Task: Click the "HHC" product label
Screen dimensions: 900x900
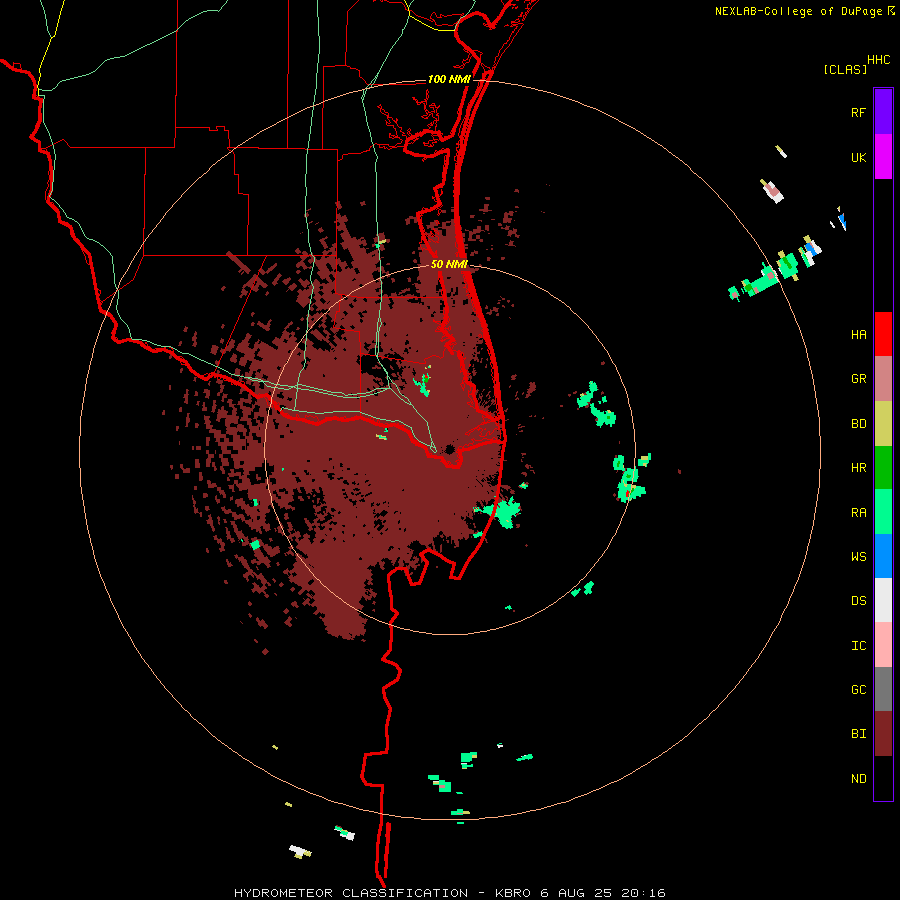Action: tap(879, 60)
